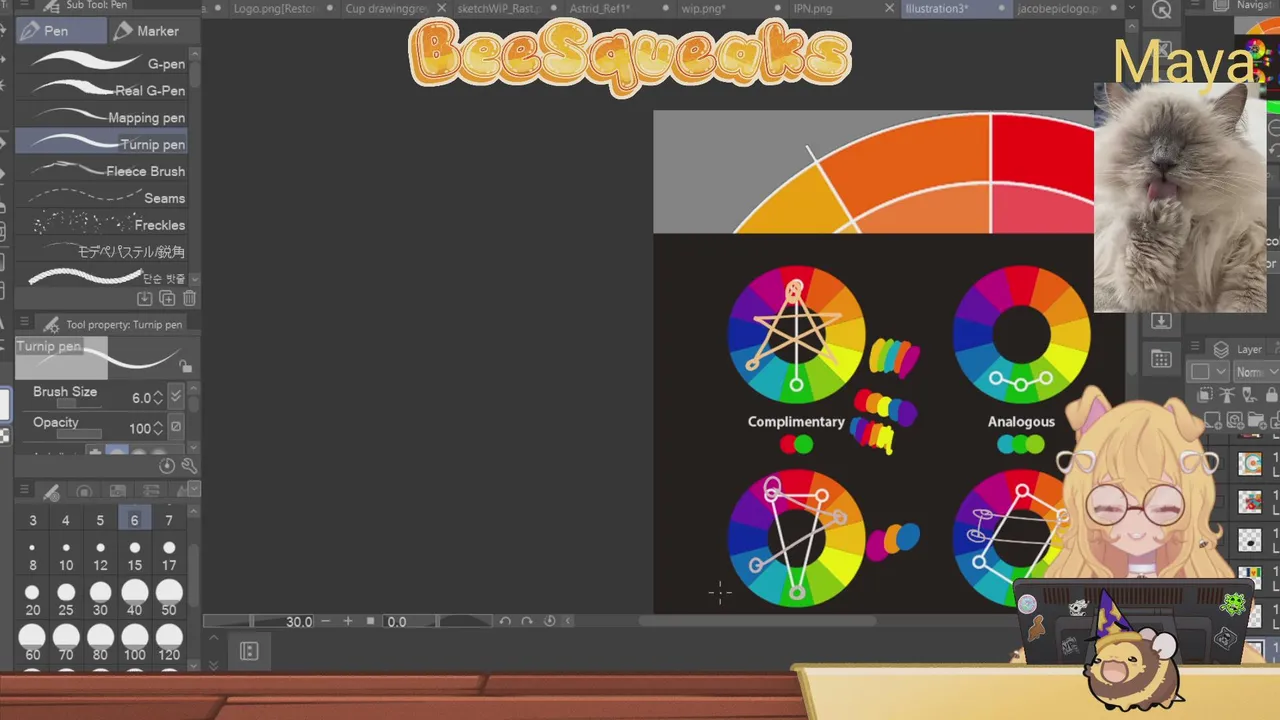
Task: Expand the hidden palette tabs chevron
Action: (194, 489)
